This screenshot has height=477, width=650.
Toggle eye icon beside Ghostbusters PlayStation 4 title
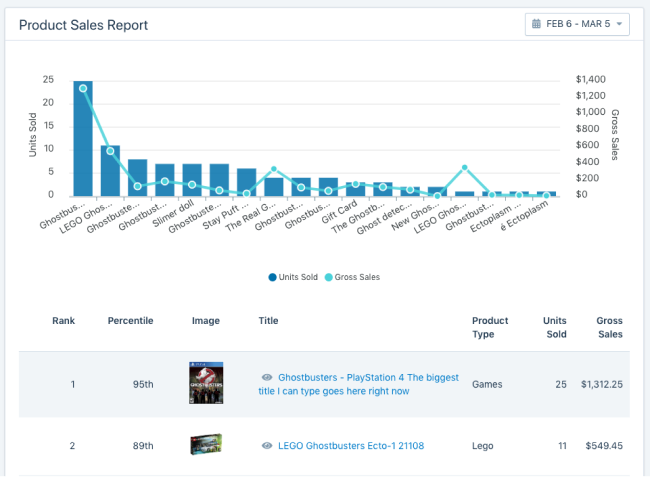click(267, 378)
